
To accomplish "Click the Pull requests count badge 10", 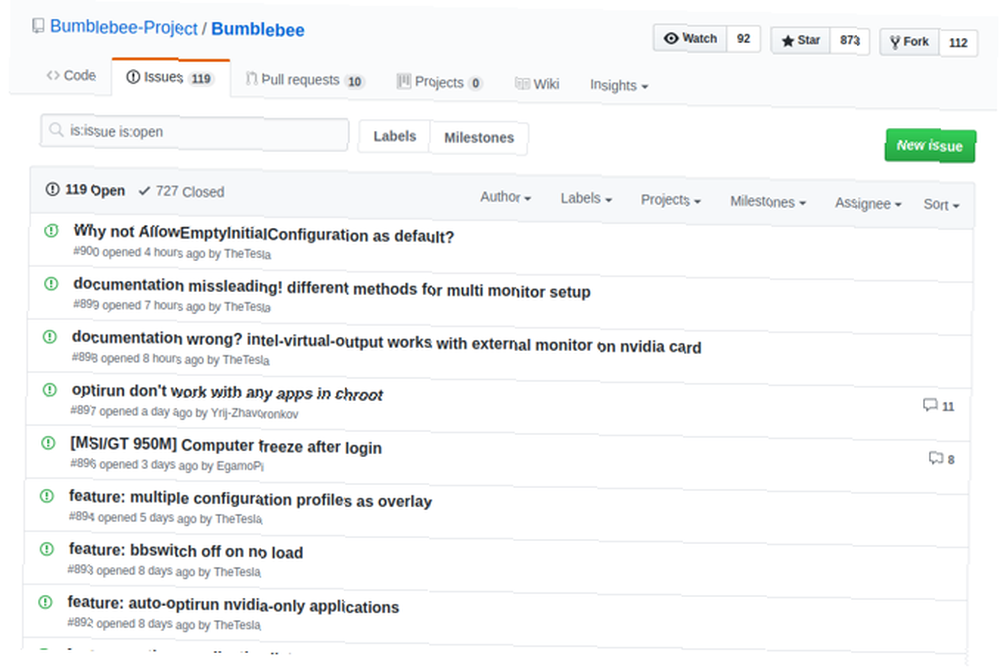I will (x=355, y=81).
